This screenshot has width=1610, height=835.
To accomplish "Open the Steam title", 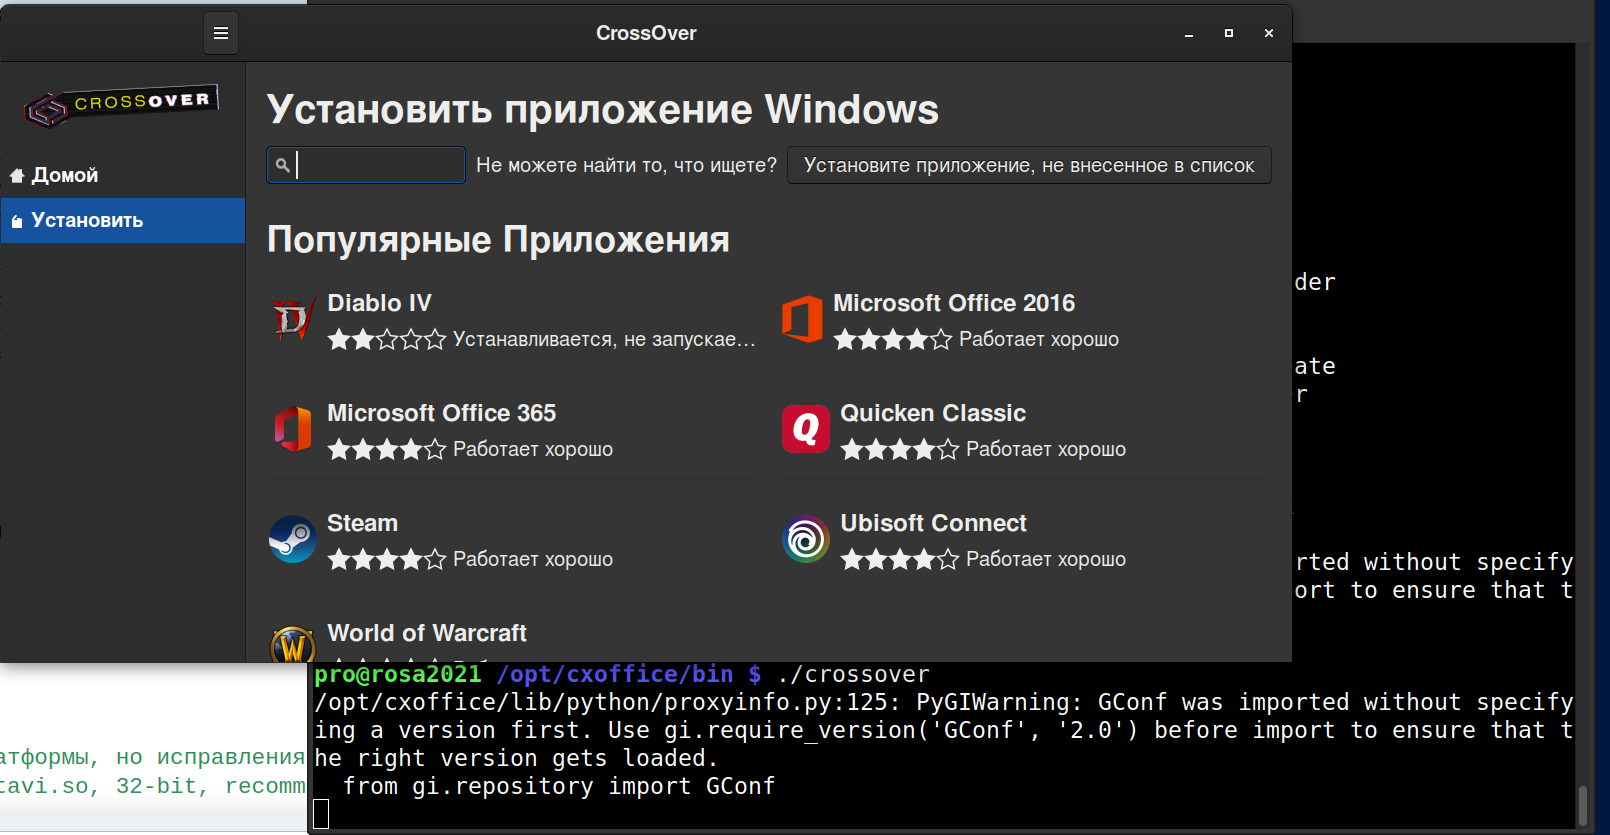I will point(363,523).
